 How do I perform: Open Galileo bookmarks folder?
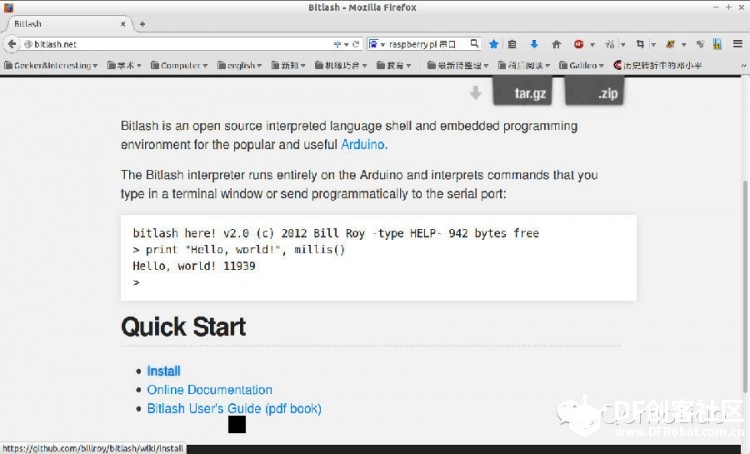[x=581, y=65]
